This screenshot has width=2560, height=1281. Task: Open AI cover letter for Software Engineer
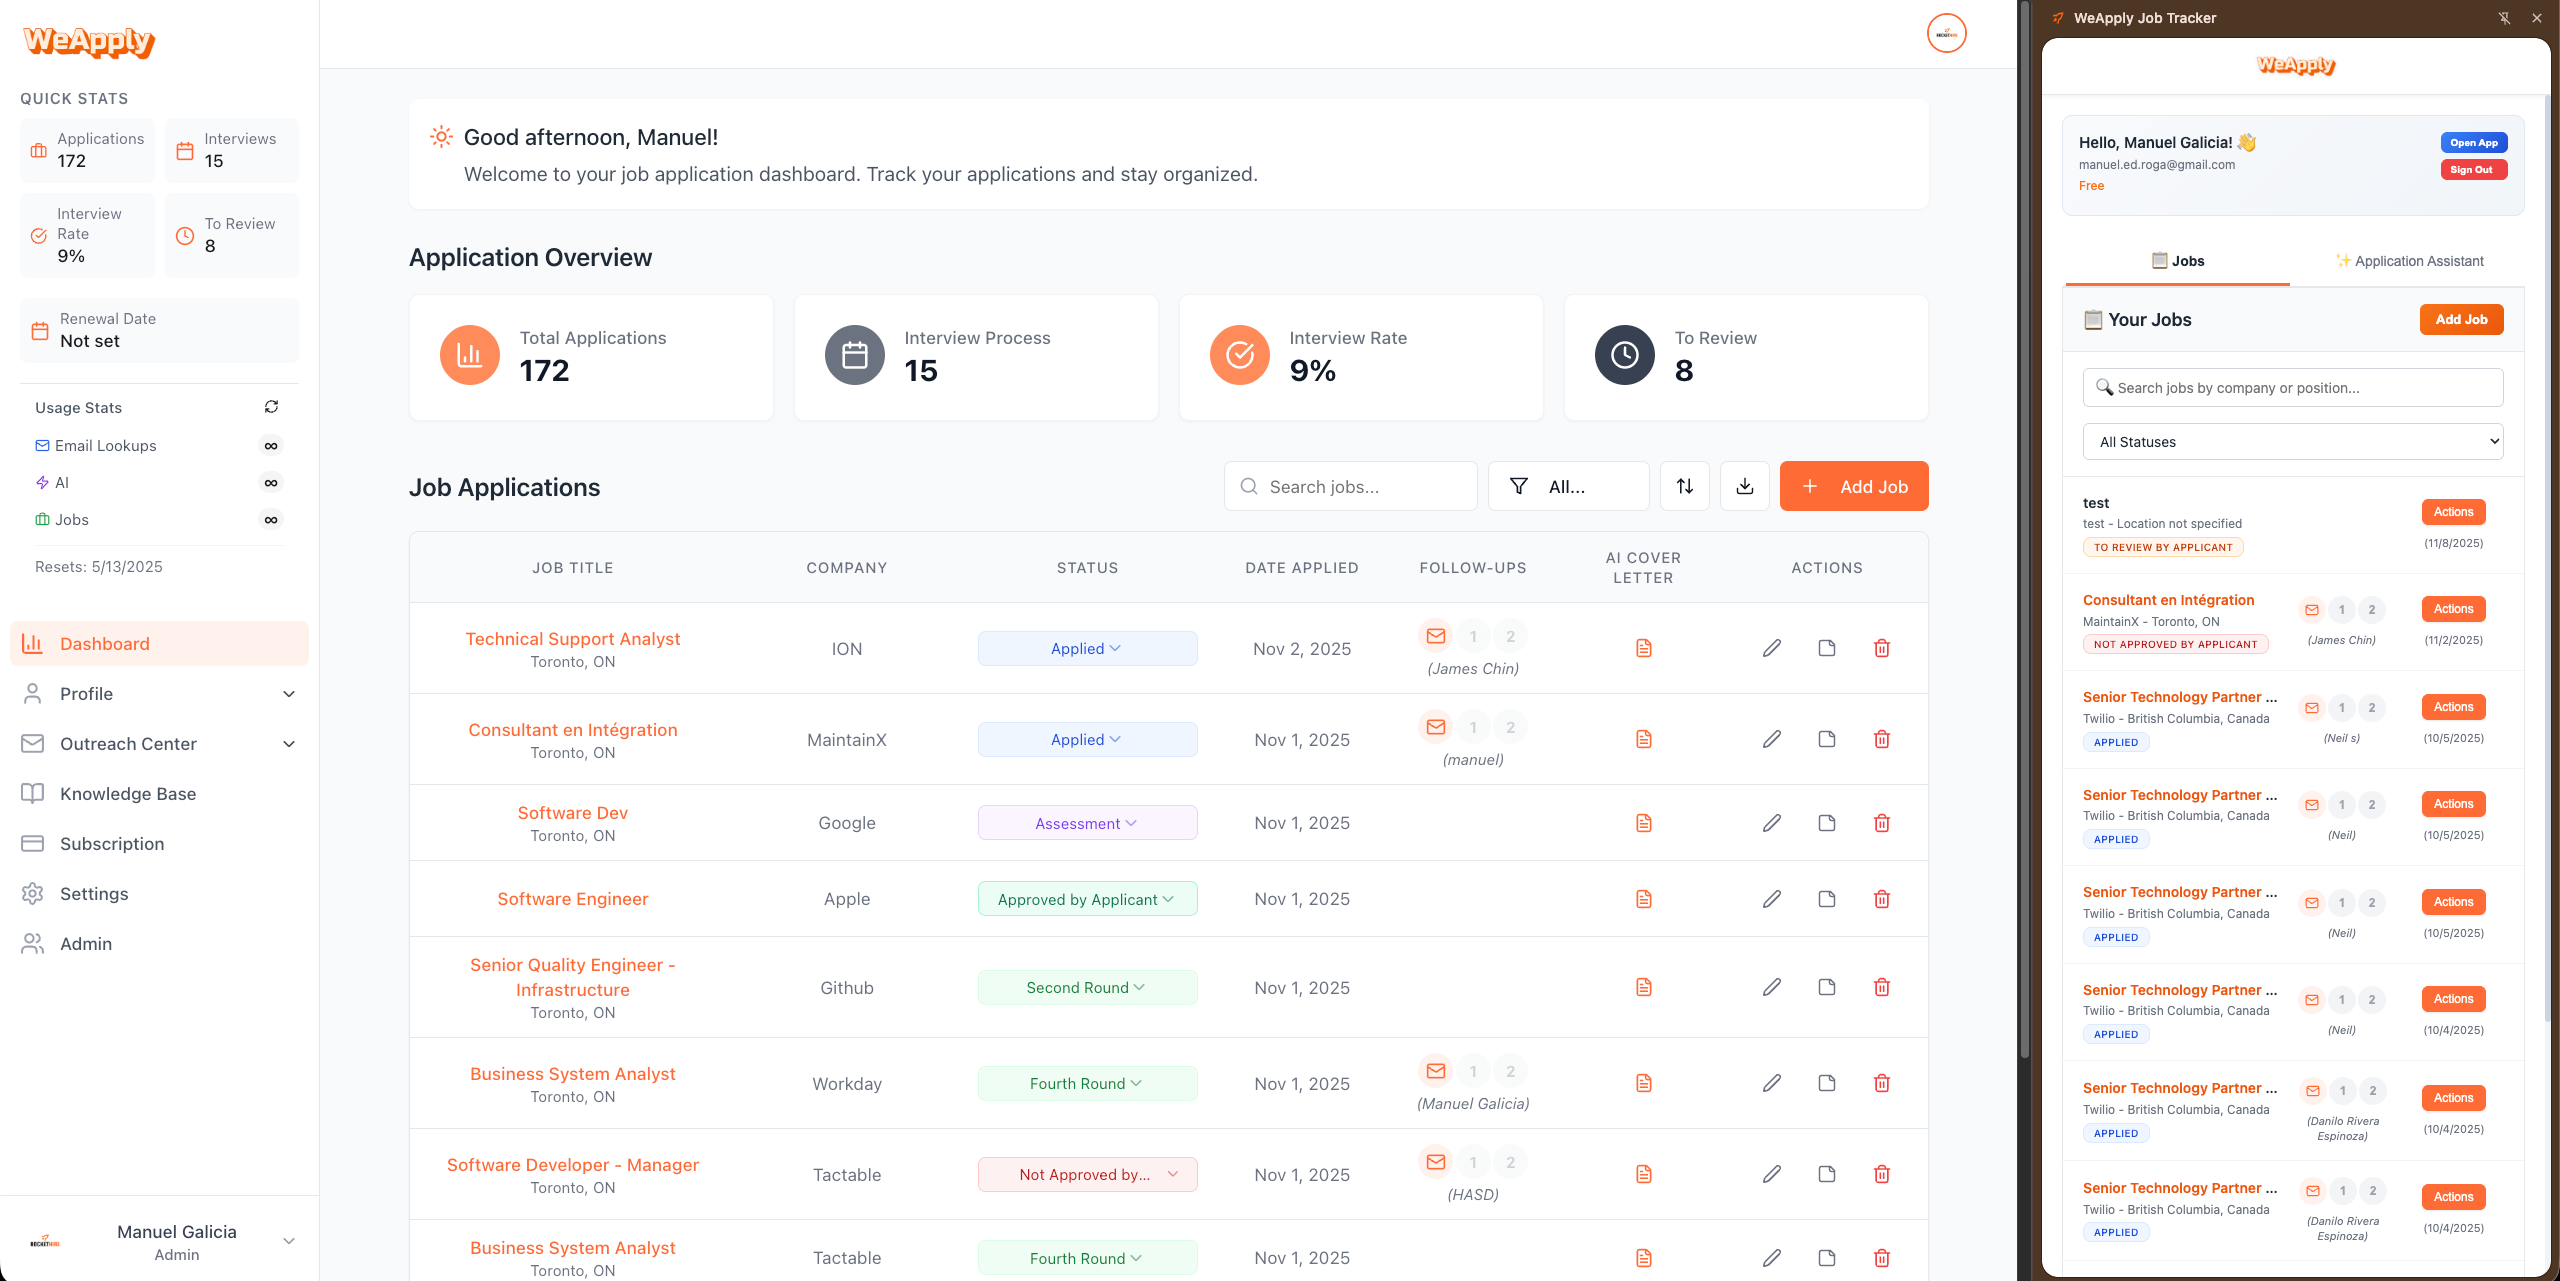(1643, 898)
